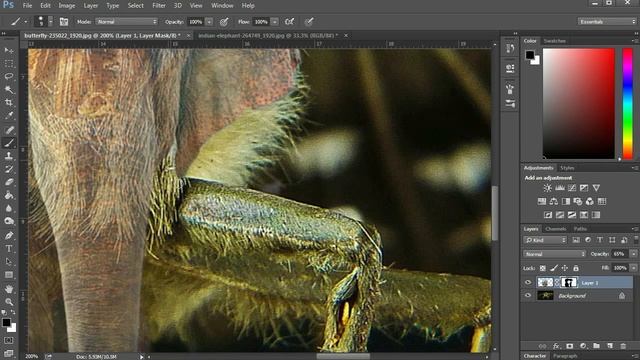The width and height of the screenshot is (640, 360).
Task: Select the Dodge tool
Action: coord(9,221)
